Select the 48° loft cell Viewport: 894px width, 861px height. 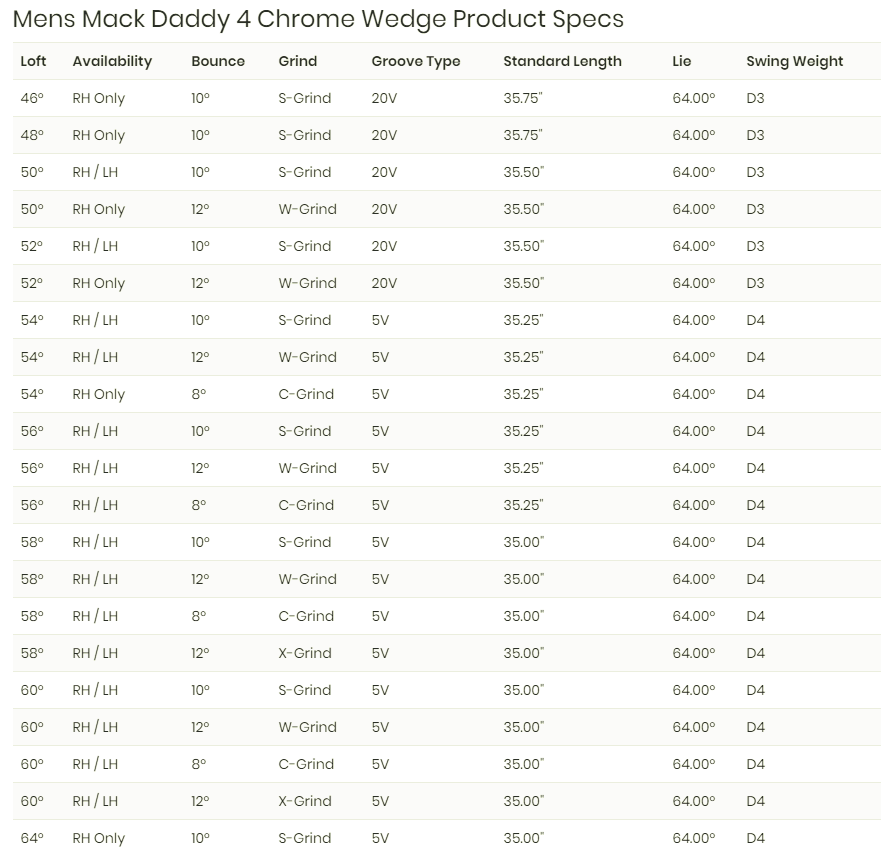[x=32, y=136]
